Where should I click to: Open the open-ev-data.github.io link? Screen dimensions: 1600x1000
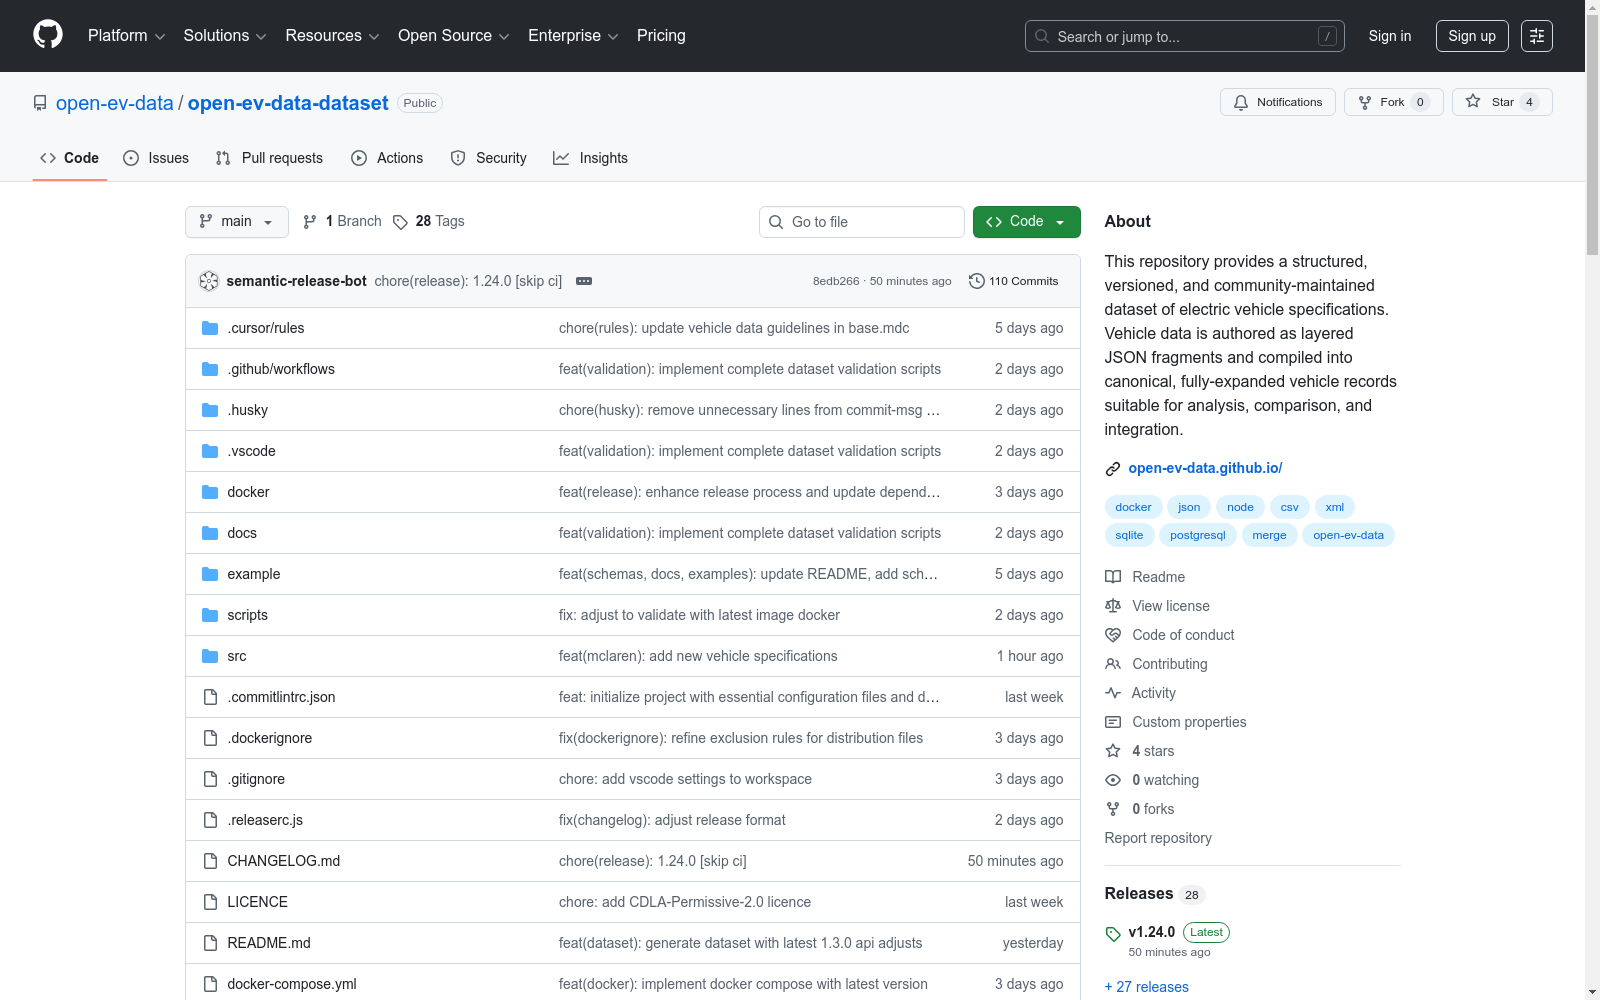click(1205, 468)
